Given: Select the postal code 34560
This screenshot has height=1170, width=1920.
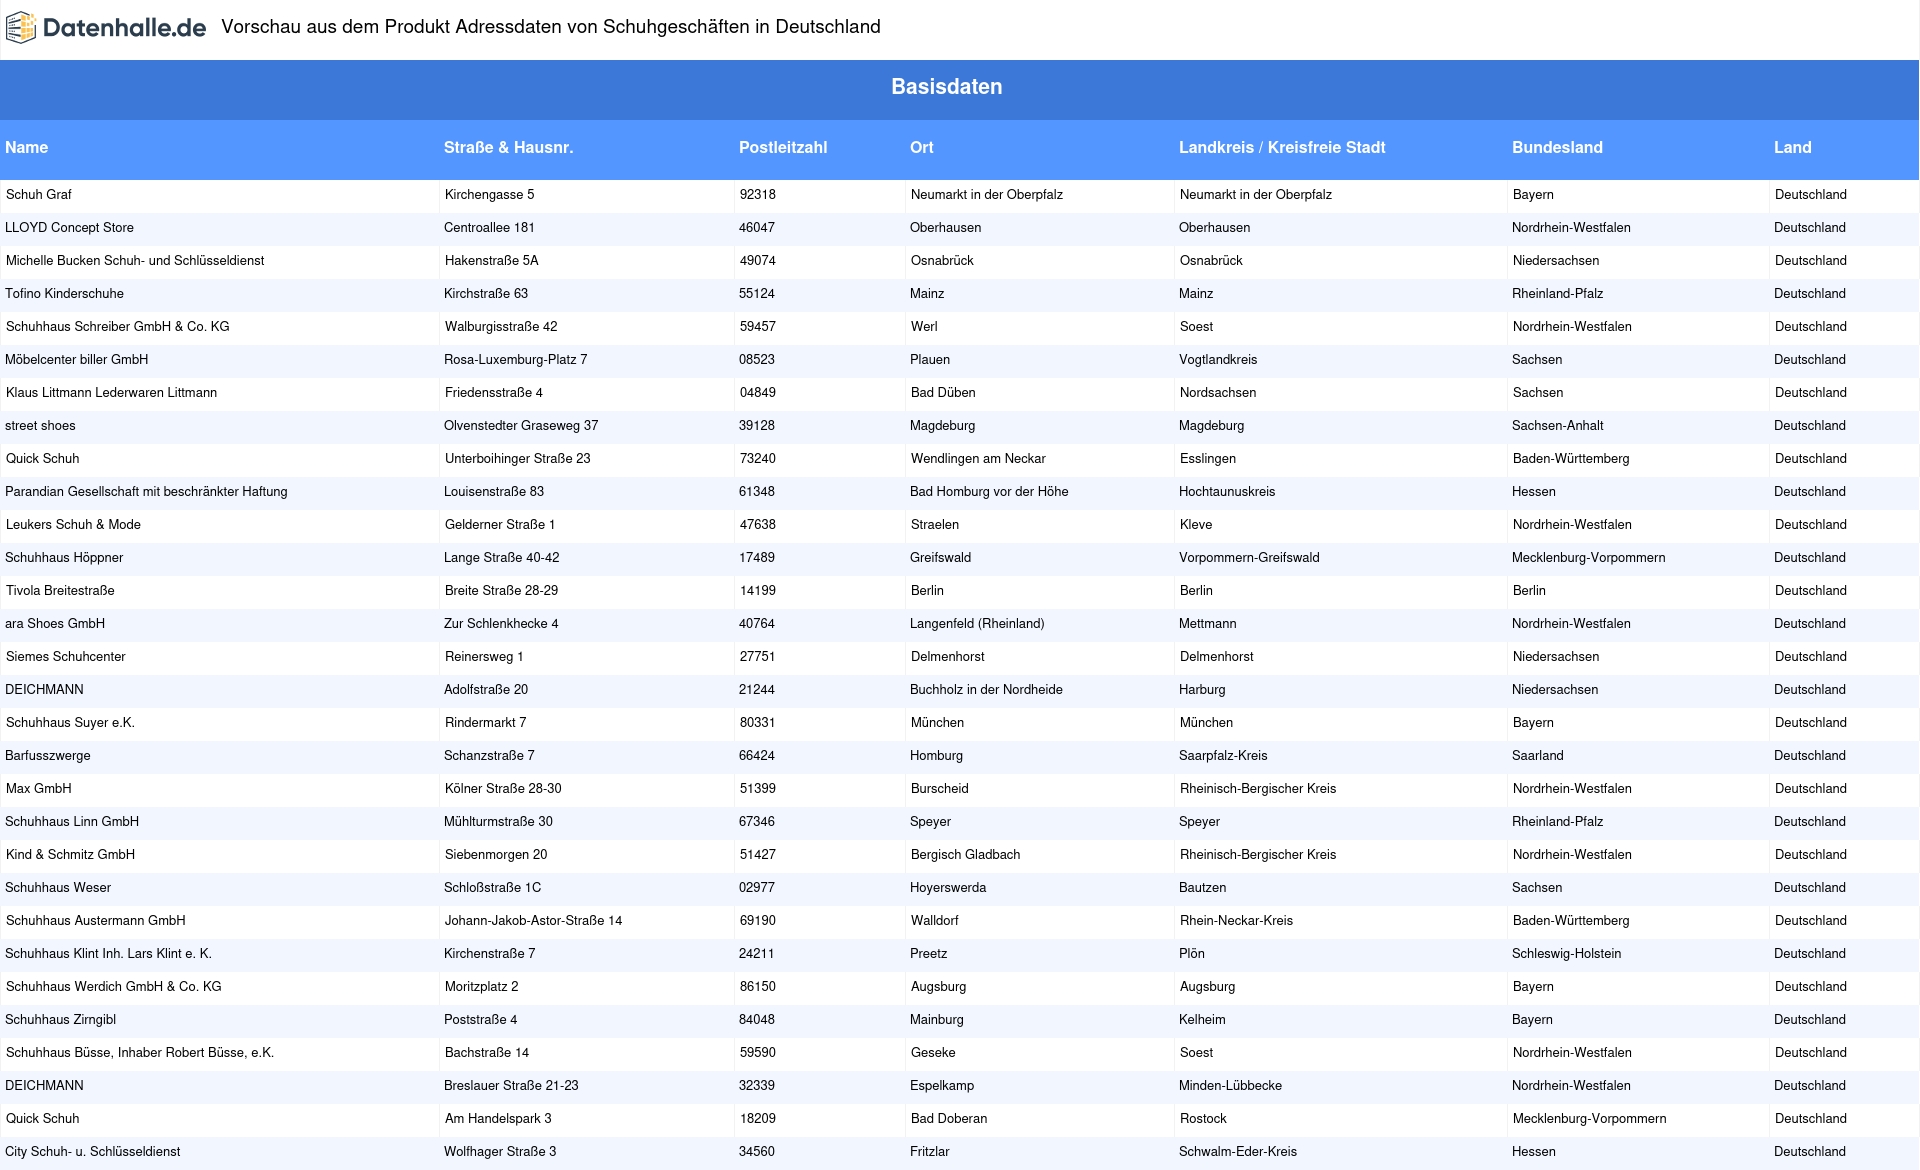Looking at the screenshot, I should pyautogui.click(x=756, y=1151).
